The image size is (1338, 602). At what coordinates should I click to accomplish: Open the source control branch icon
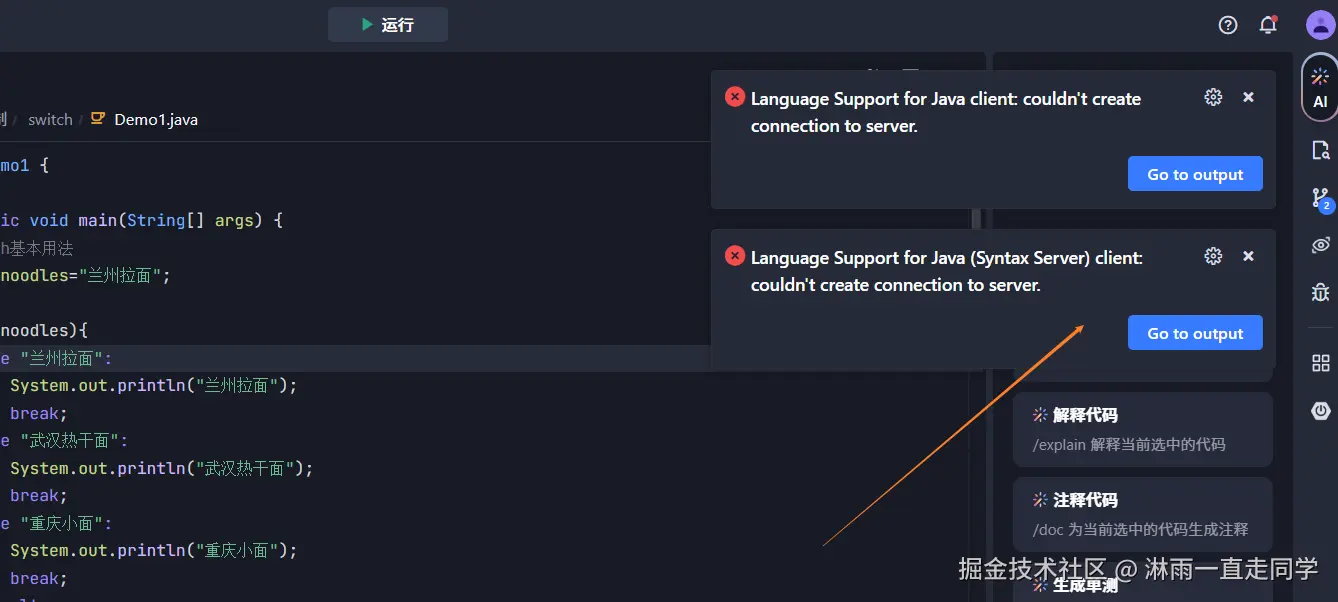(1321, 199)
